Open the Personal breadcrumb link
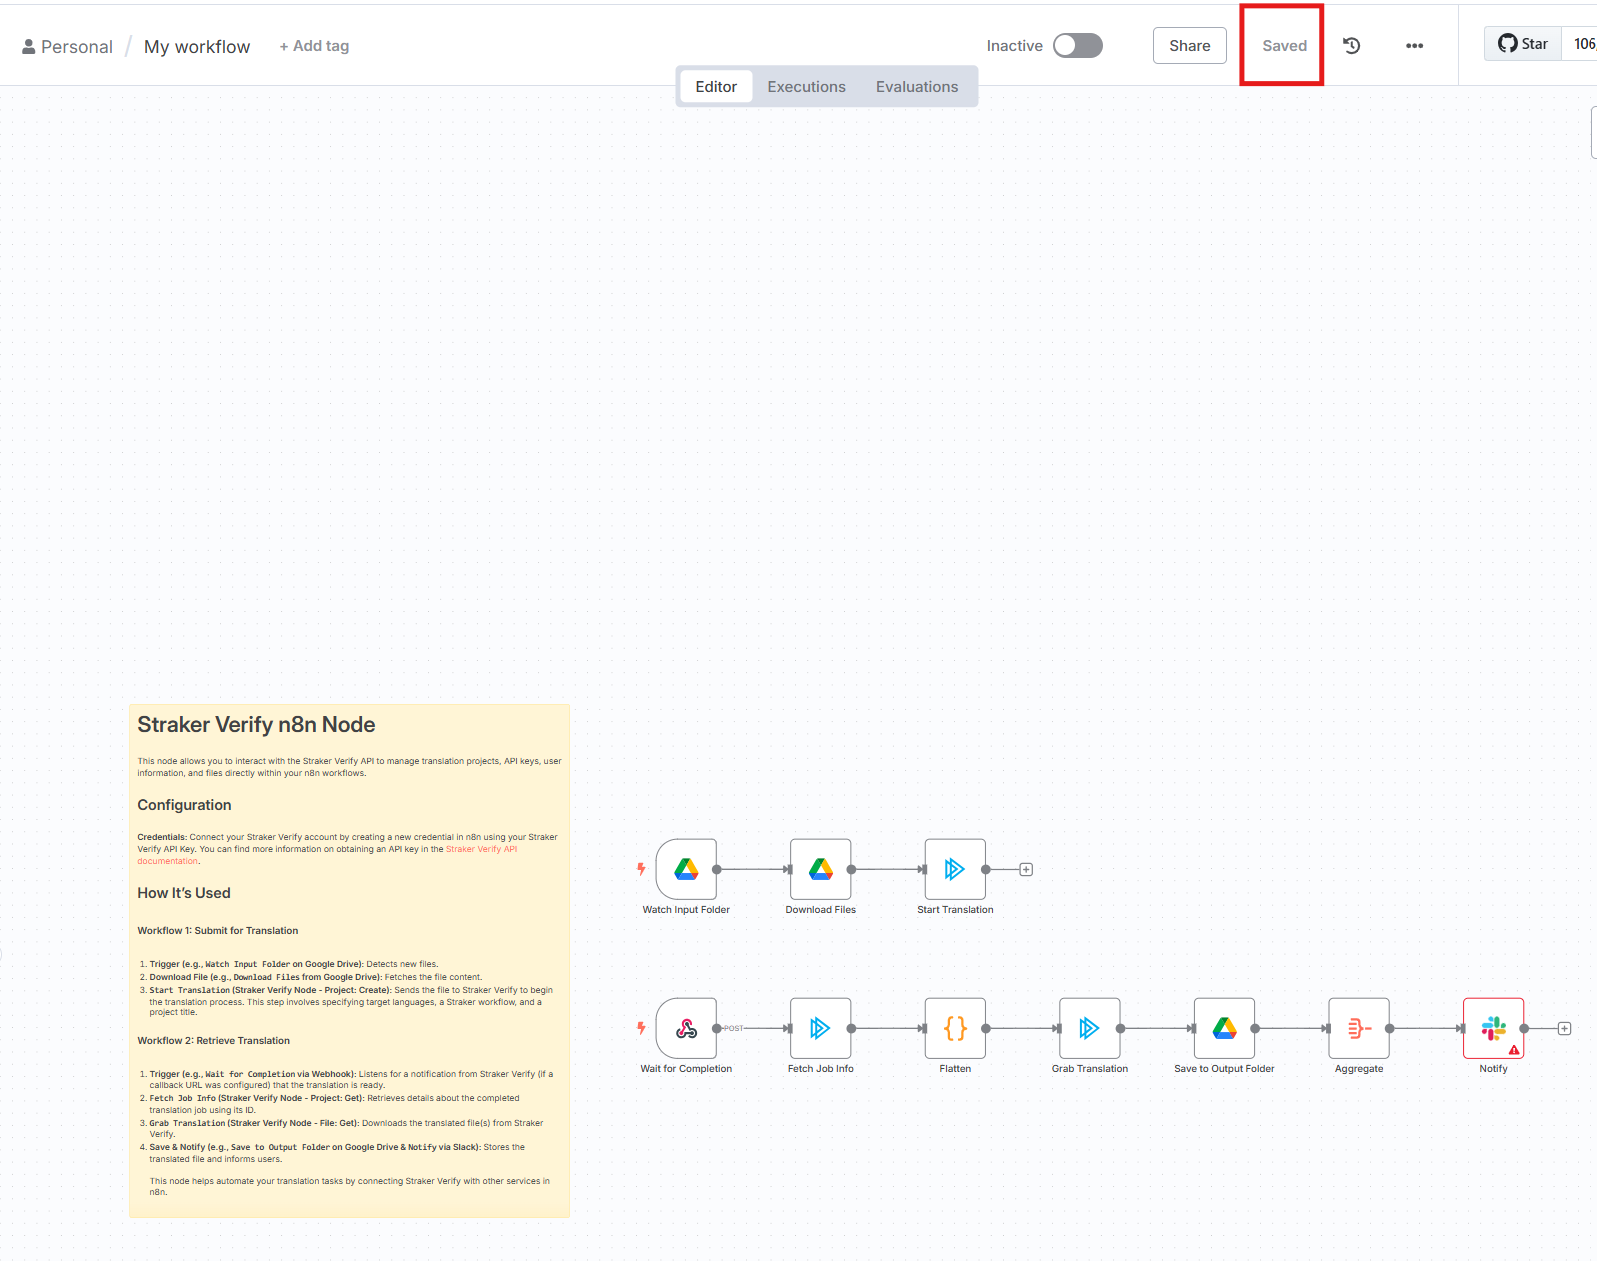Viewport: 1597px width, 1261px height. point(77,47)
